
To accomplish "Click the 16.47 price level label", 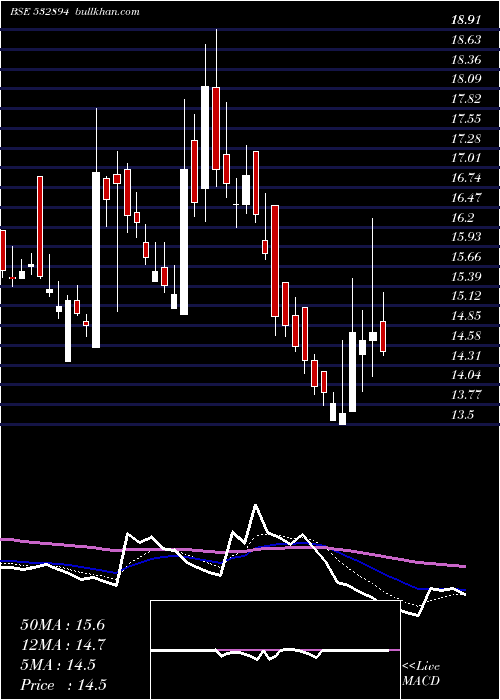I will (466, 197).
